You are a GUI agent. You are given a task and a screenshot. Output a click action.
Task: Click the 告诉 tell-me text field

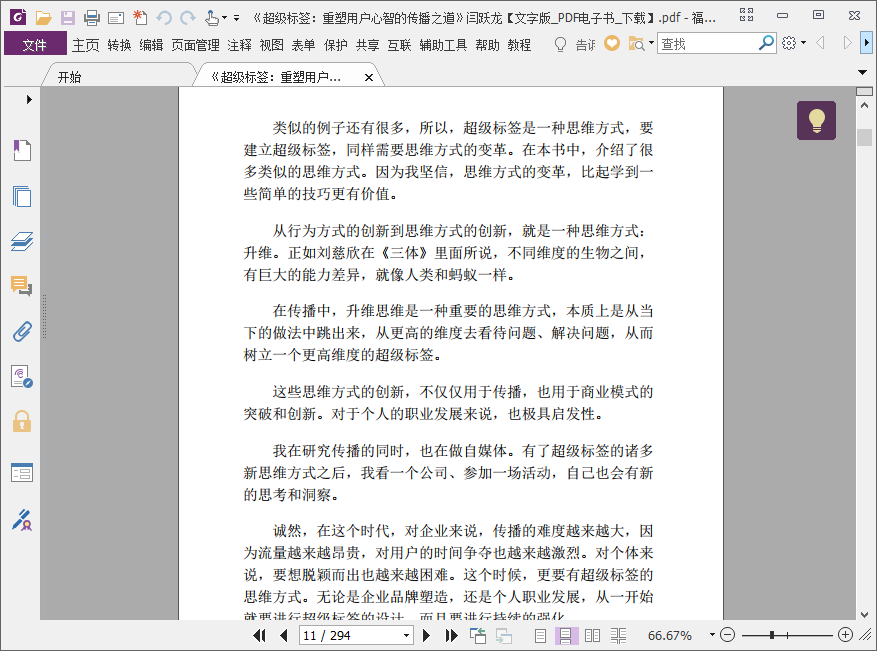(x=586, y=45)
